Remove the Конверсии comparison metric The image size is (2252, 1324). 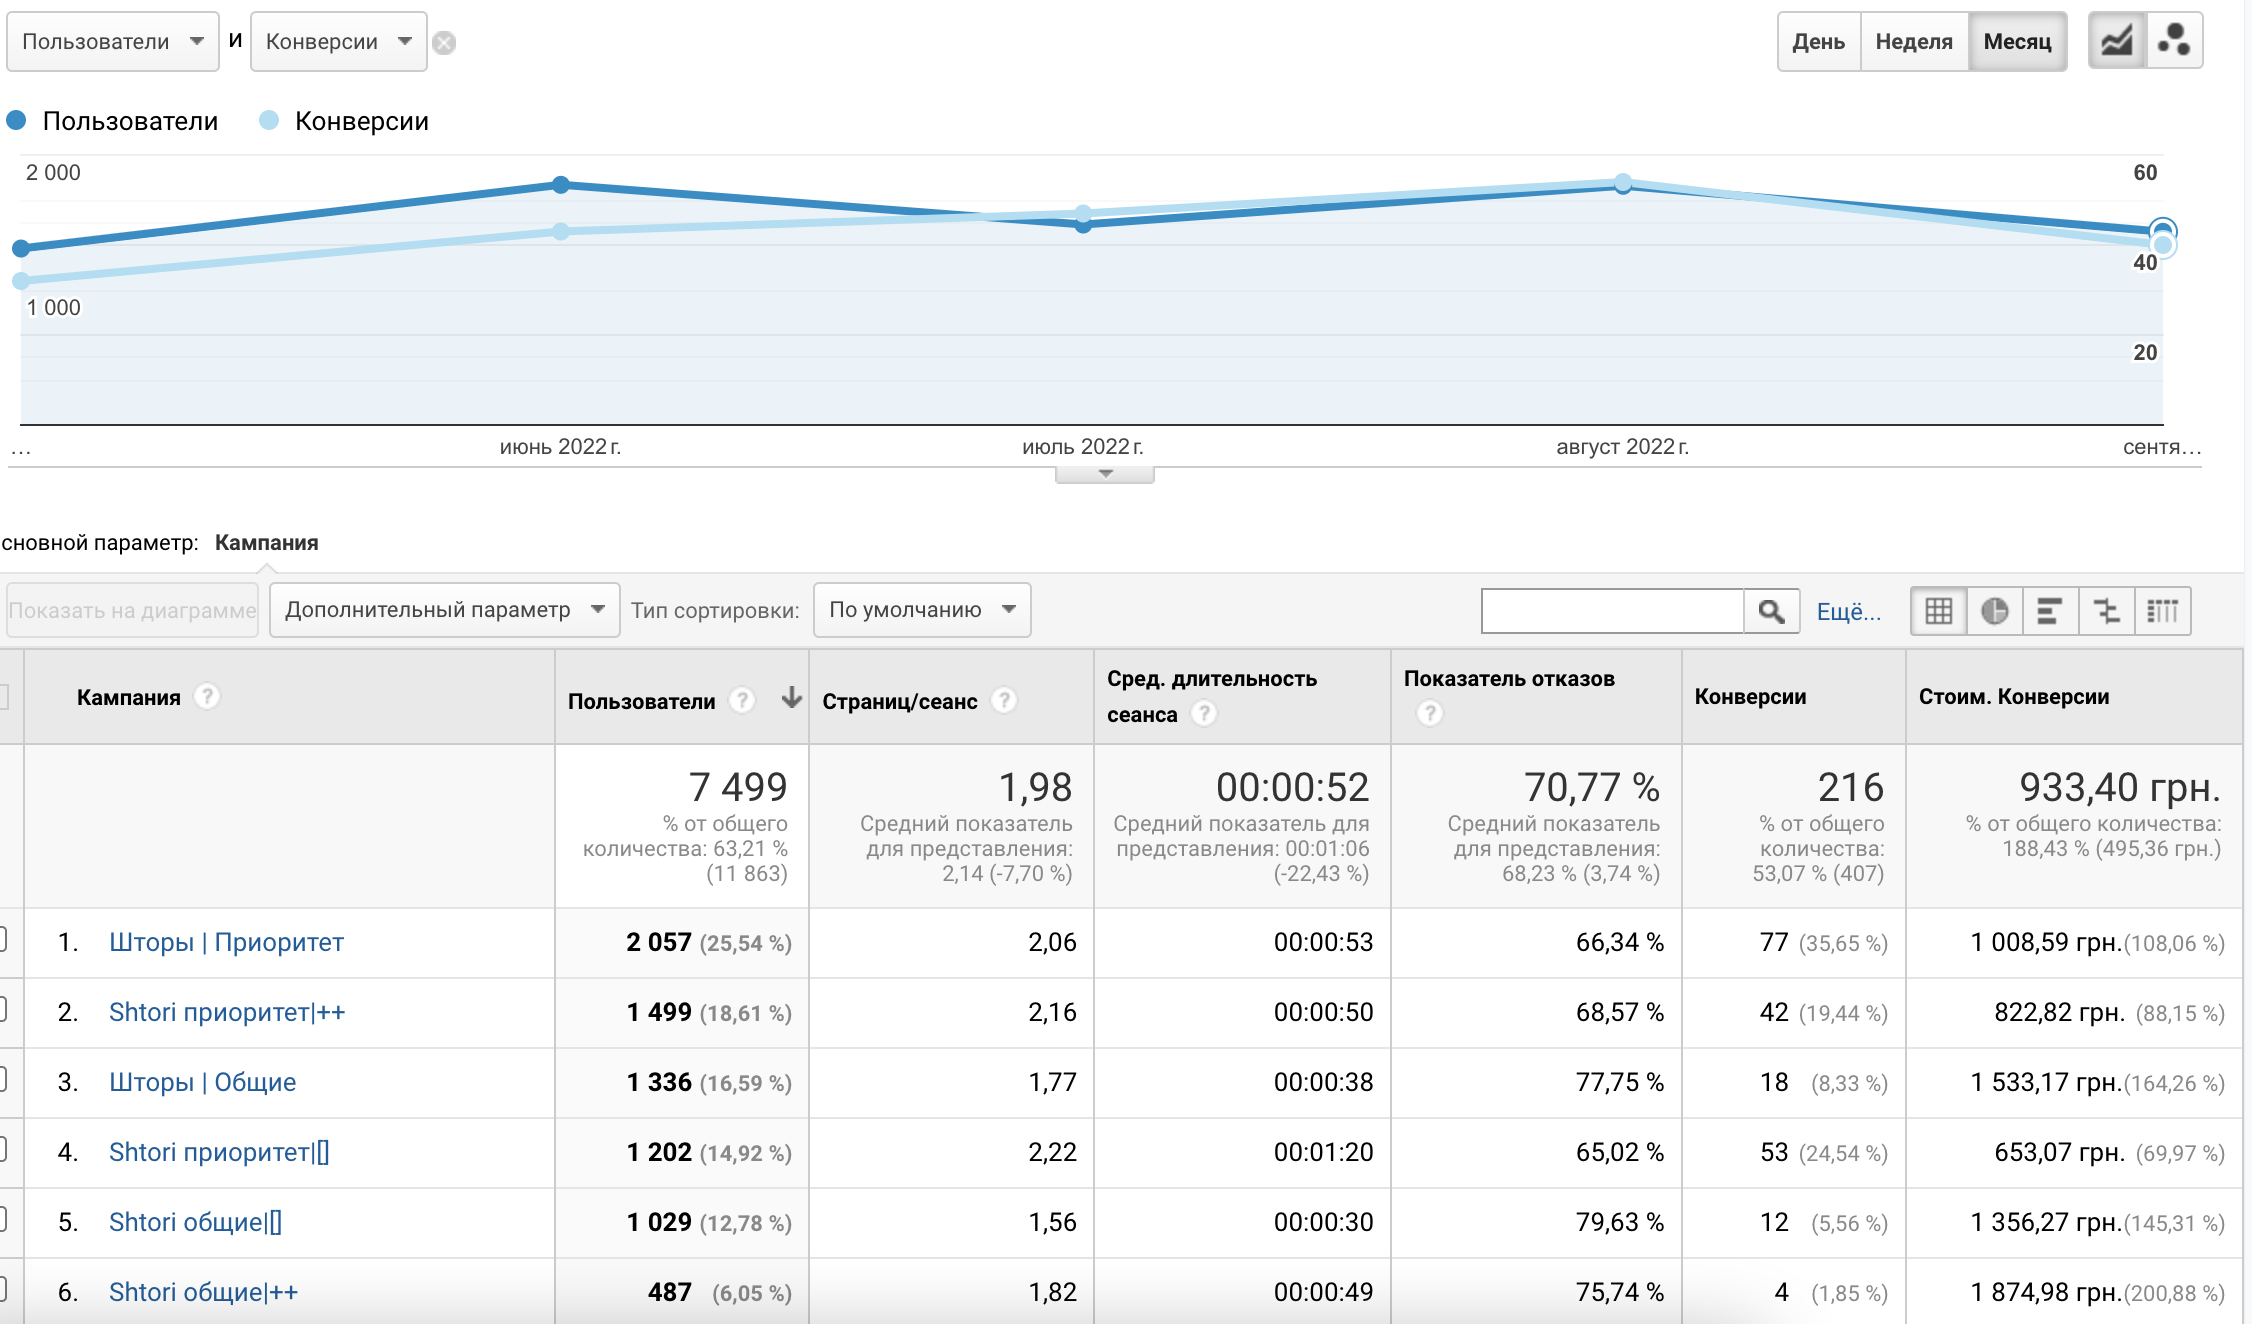coord(445,43)
